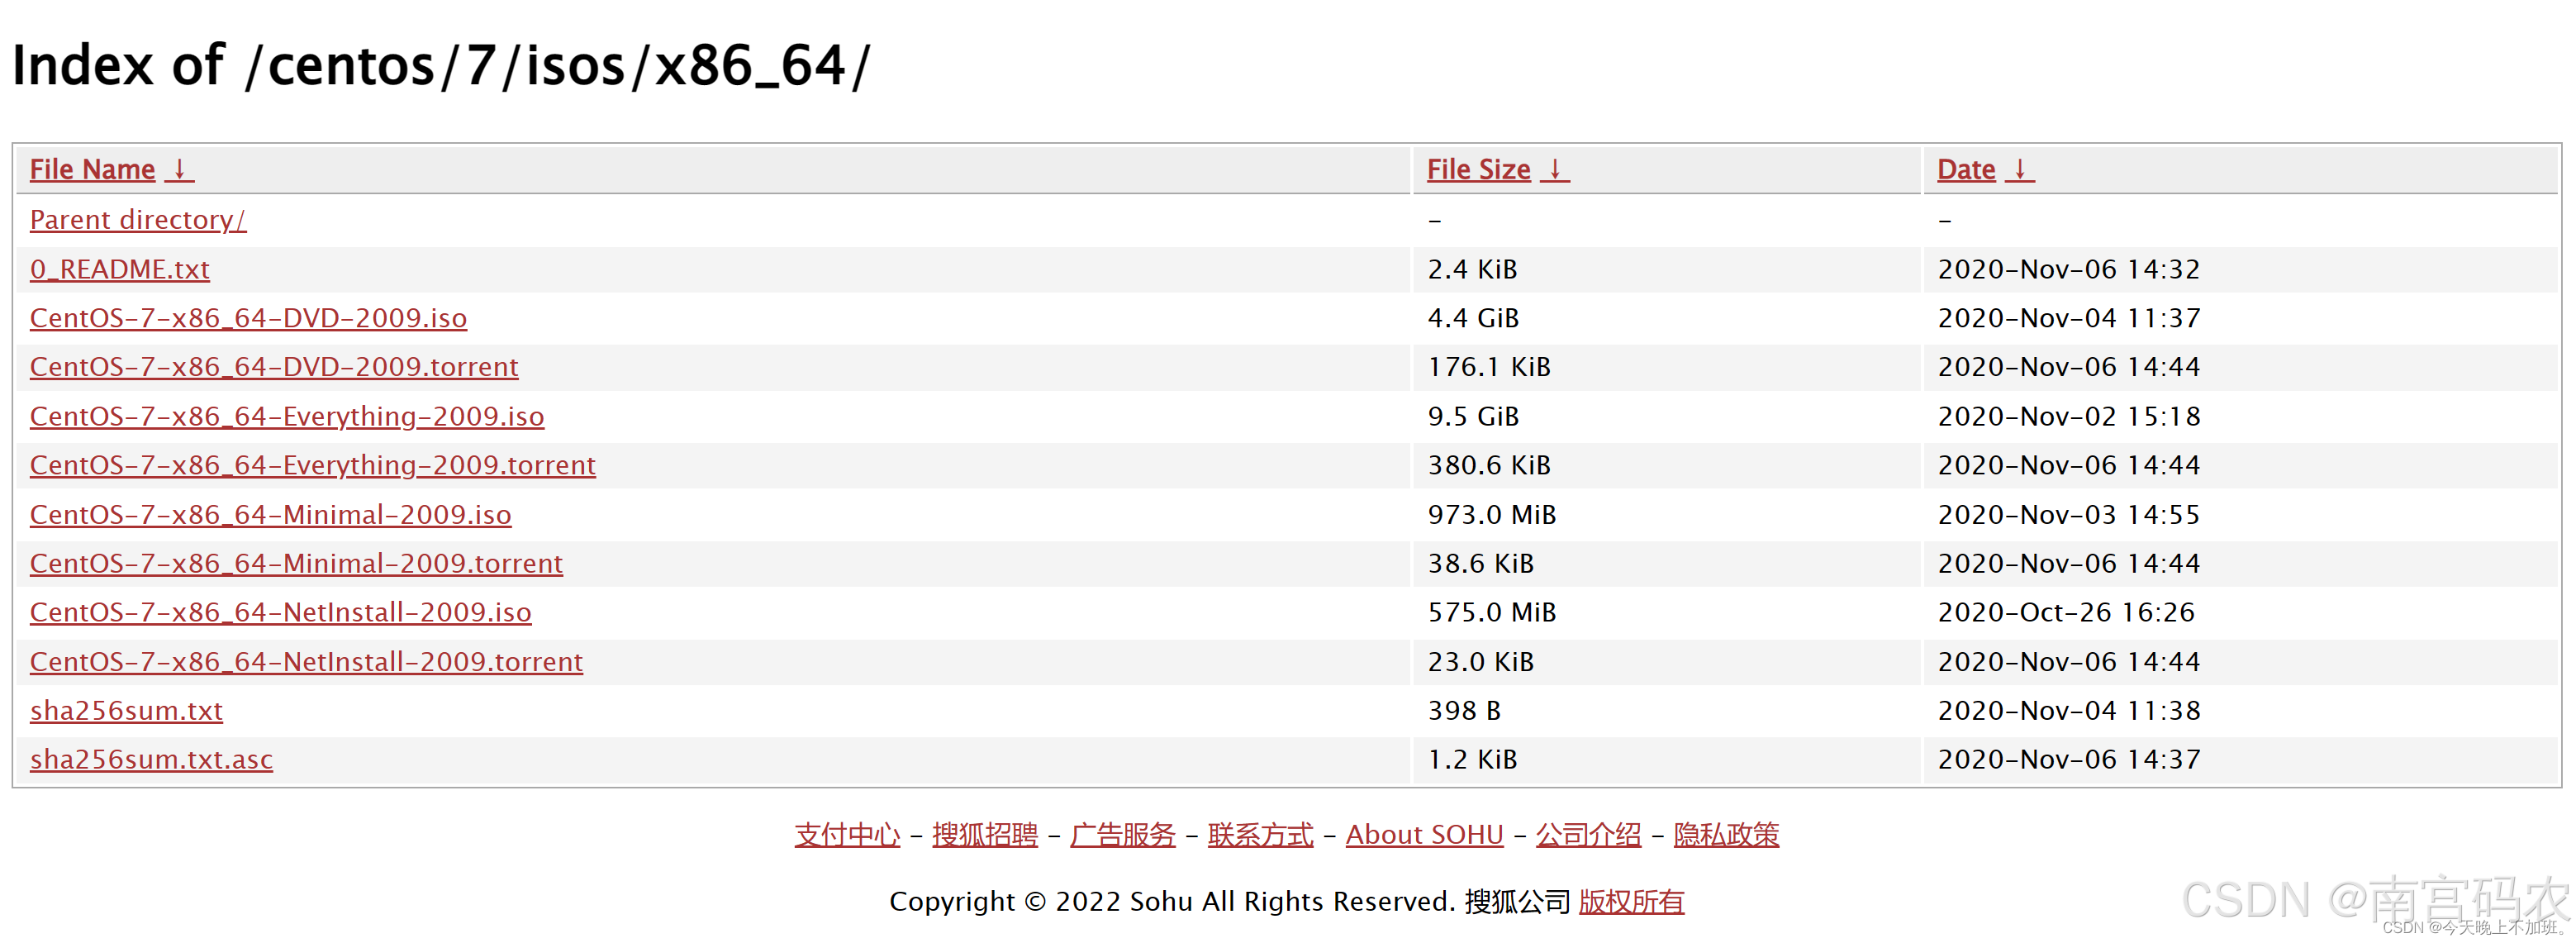The height and width of the screenshot is (943, 2576).
Task: Download Everything-2009.iso image
Action: [287, 416]
